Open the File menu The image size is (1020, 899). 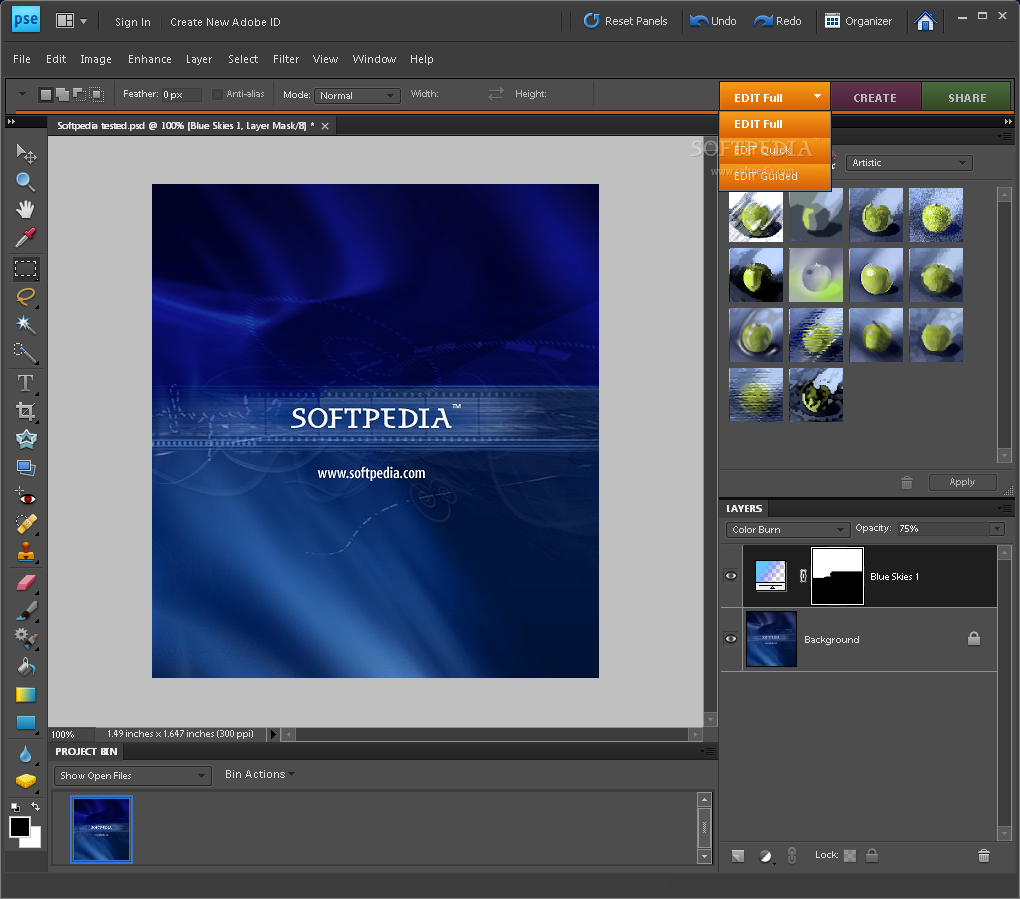click(22, 59)
